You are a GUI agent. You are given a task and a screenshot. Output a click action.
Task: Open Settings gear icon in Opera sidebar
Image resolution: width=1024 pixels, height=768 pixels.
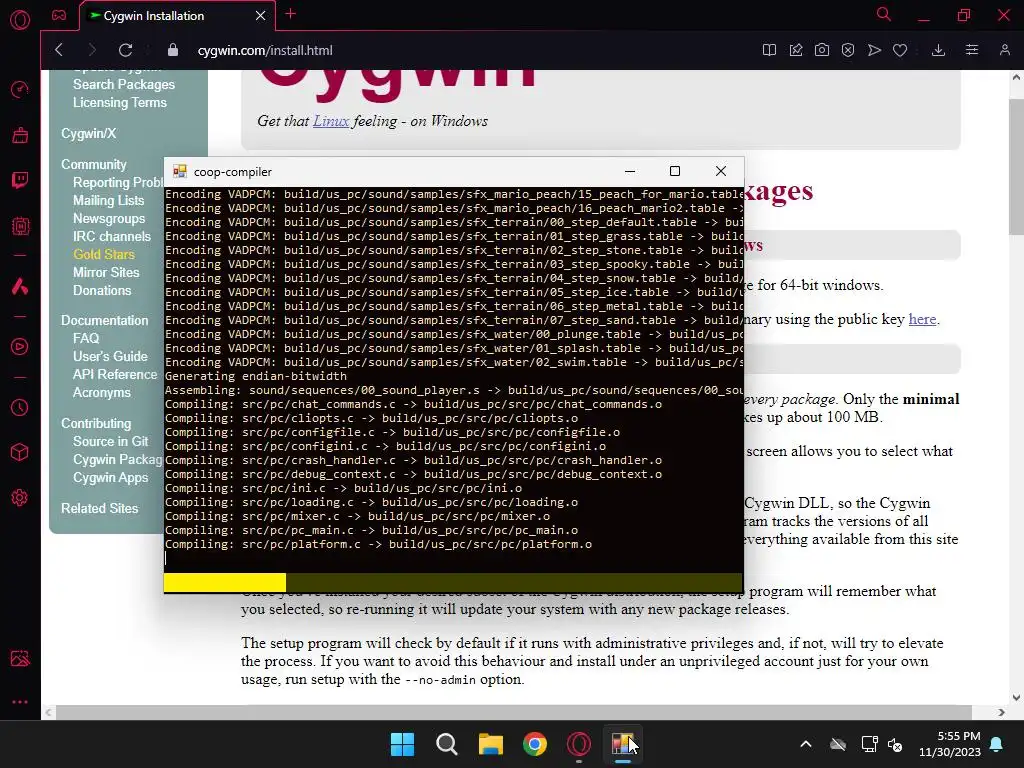(20, 498)
